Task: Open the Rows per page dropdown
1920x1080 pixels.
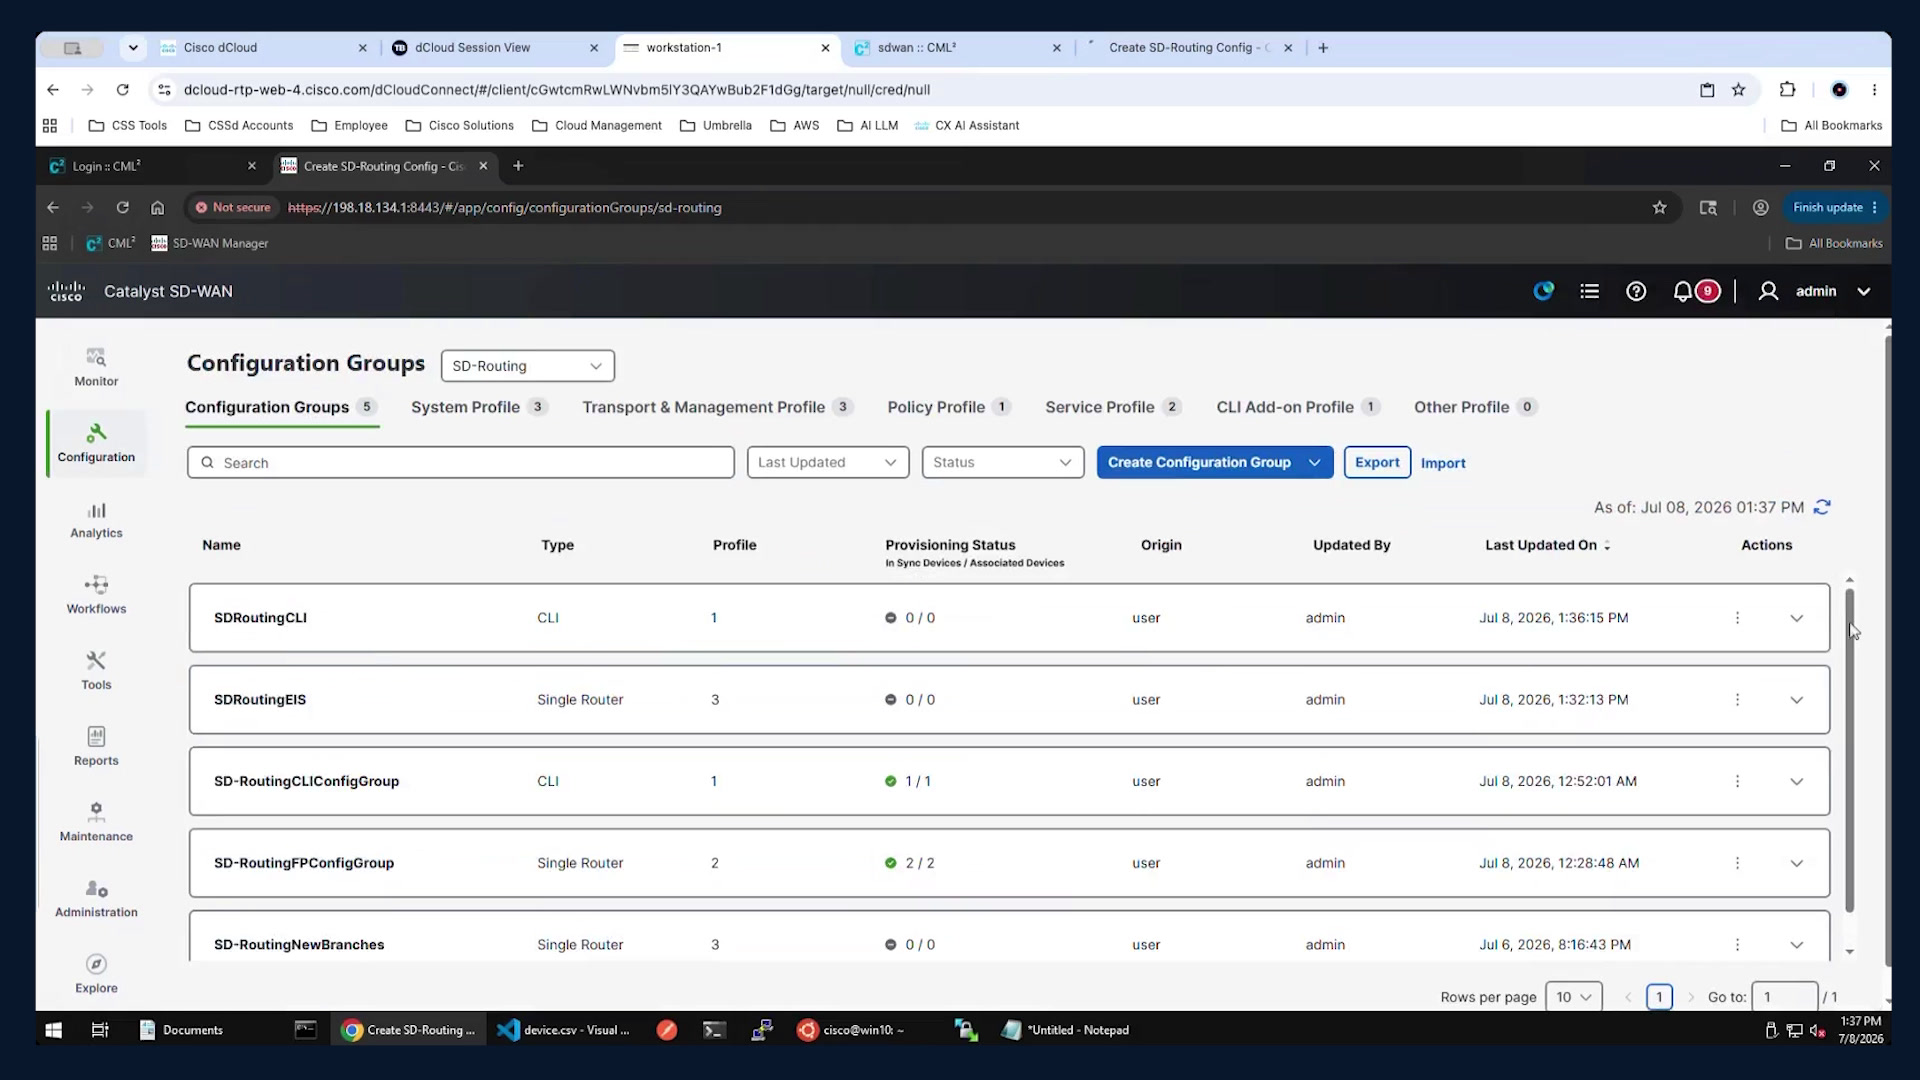Action: tap(1573, 997)
